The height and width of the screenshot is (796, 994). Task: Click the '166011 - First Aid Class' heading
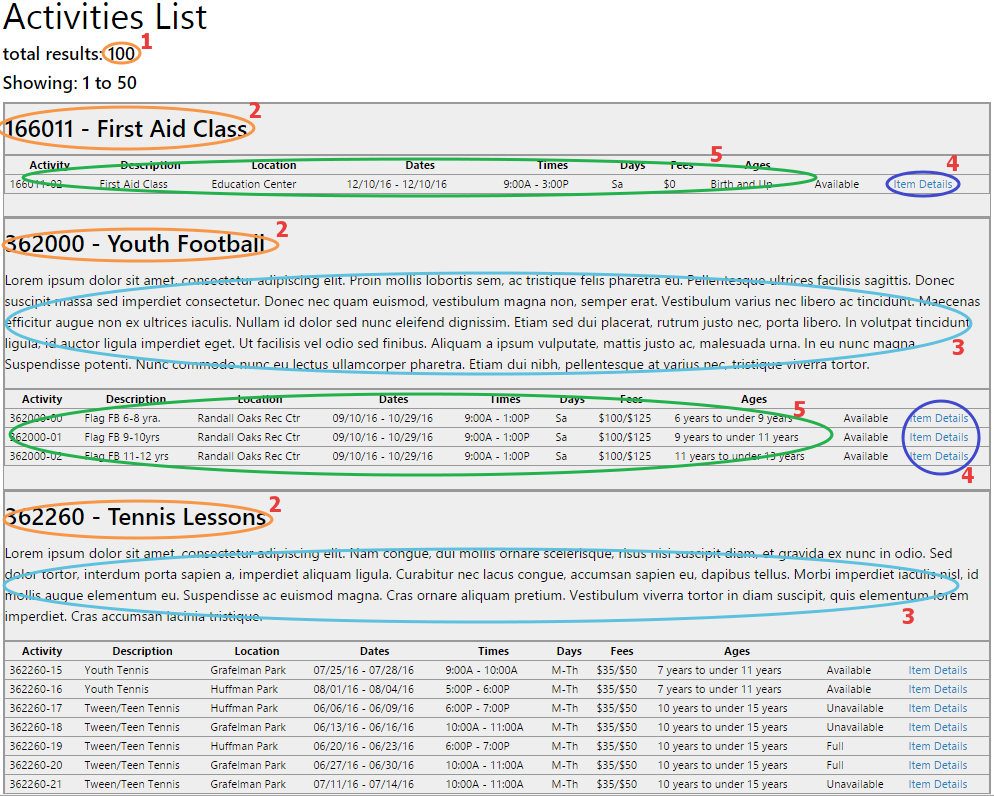126,129
